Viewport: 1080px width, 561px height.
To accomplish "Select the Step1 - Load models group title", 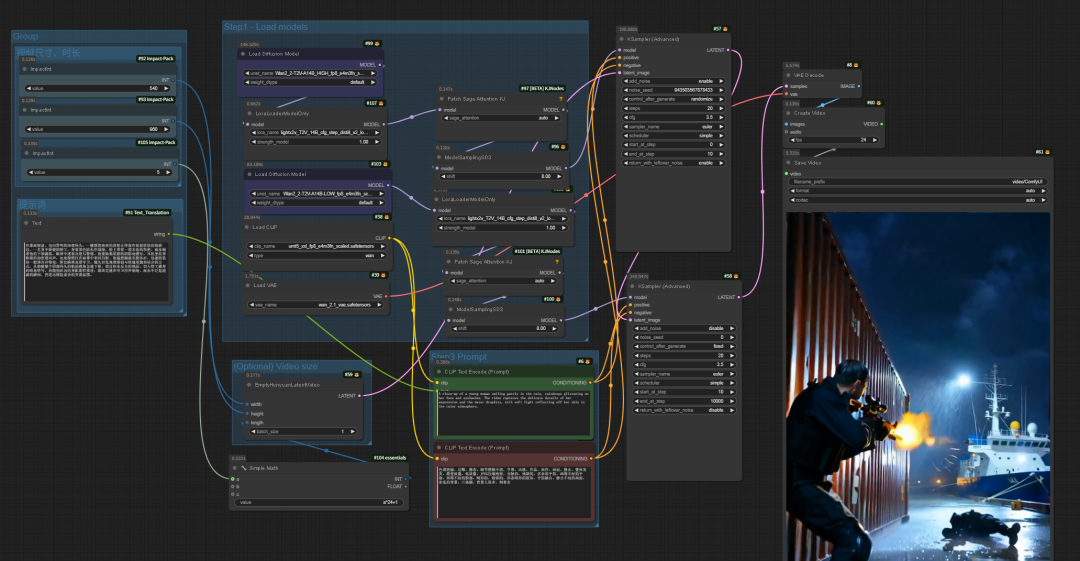I will [x=266, y=27].
